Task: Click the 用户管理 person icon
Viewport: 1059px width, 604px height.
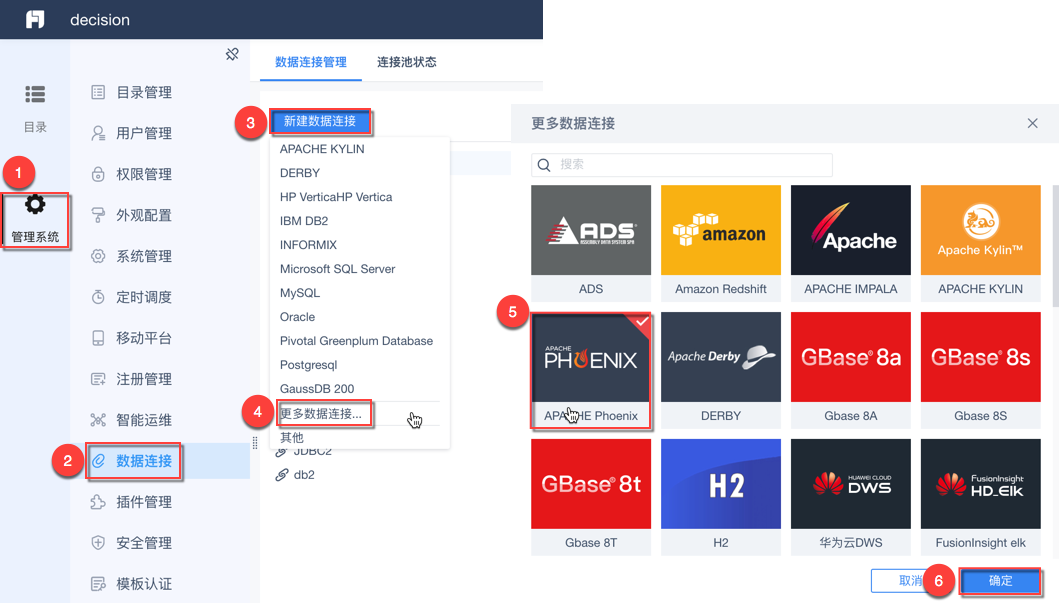Action: click(x=98, y=133)
